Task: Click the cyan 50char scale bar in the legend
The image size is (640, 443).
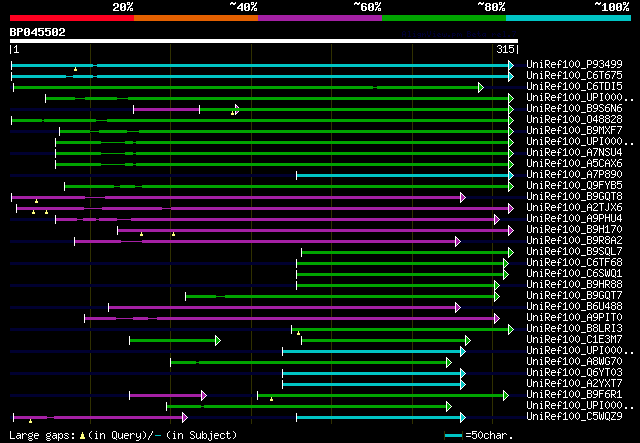Action: [x=453, y=436]
